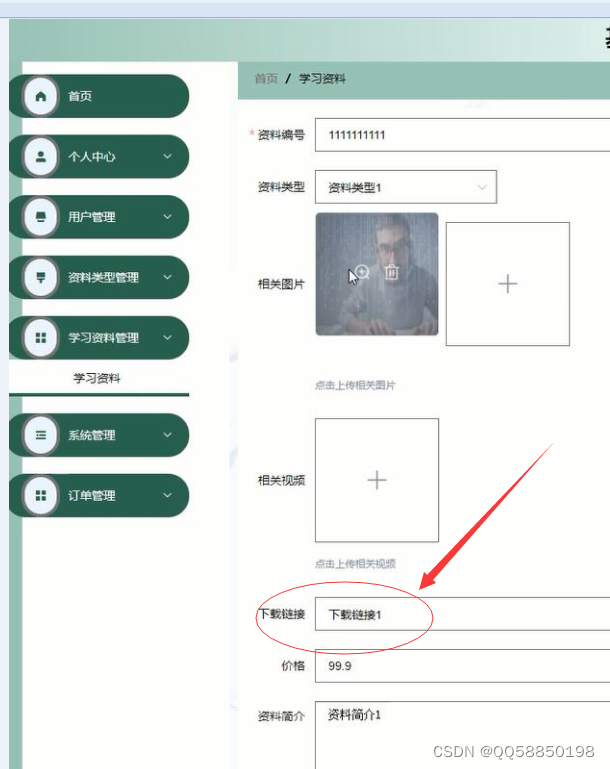Expand the 订单管理 menu chevron

pos(167,495)
